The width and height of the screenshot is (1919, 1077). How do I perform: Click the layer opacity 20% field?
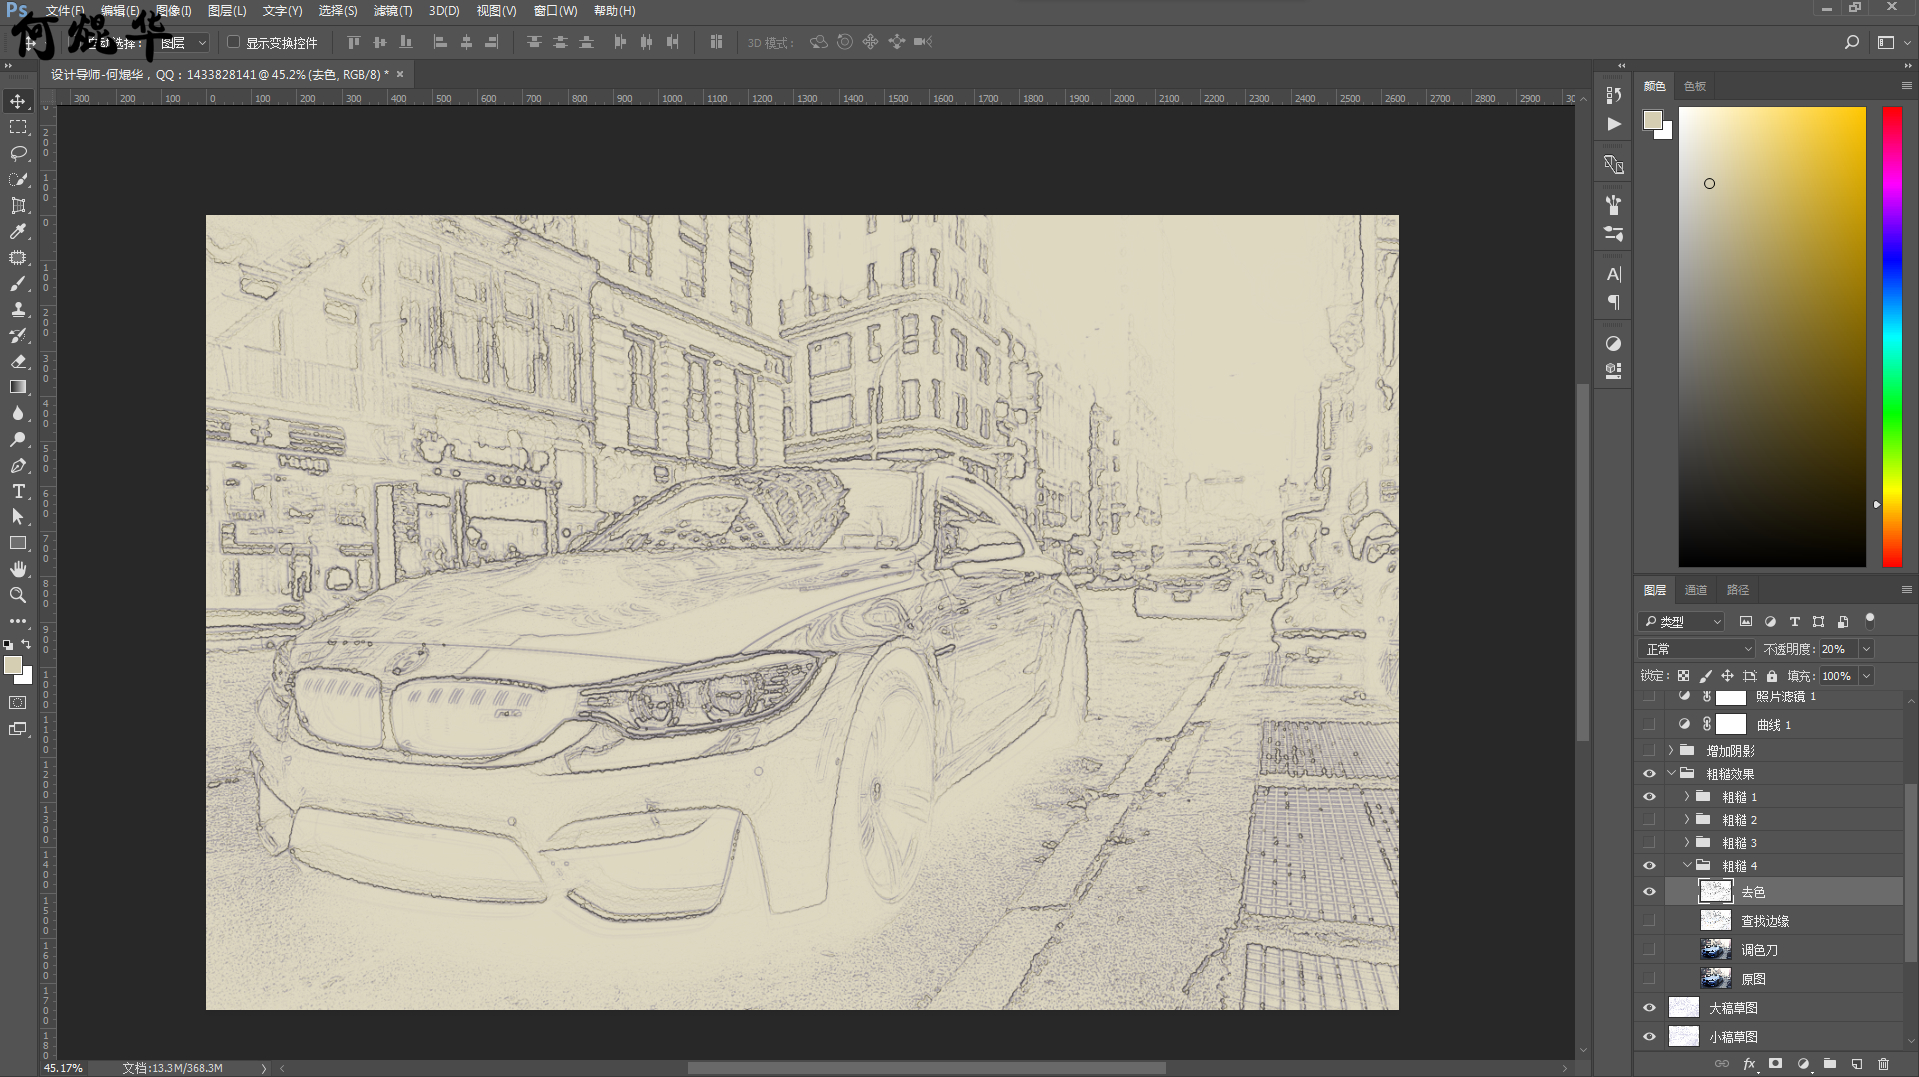coord(1837,649)
